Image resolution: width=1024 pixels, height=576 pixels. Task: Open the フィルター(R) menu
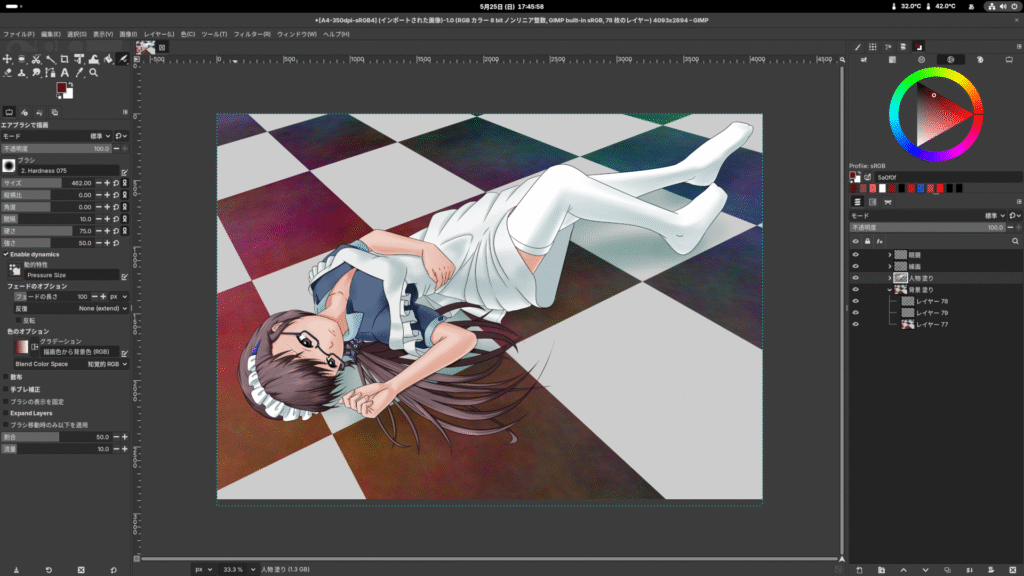pos(252,34)
